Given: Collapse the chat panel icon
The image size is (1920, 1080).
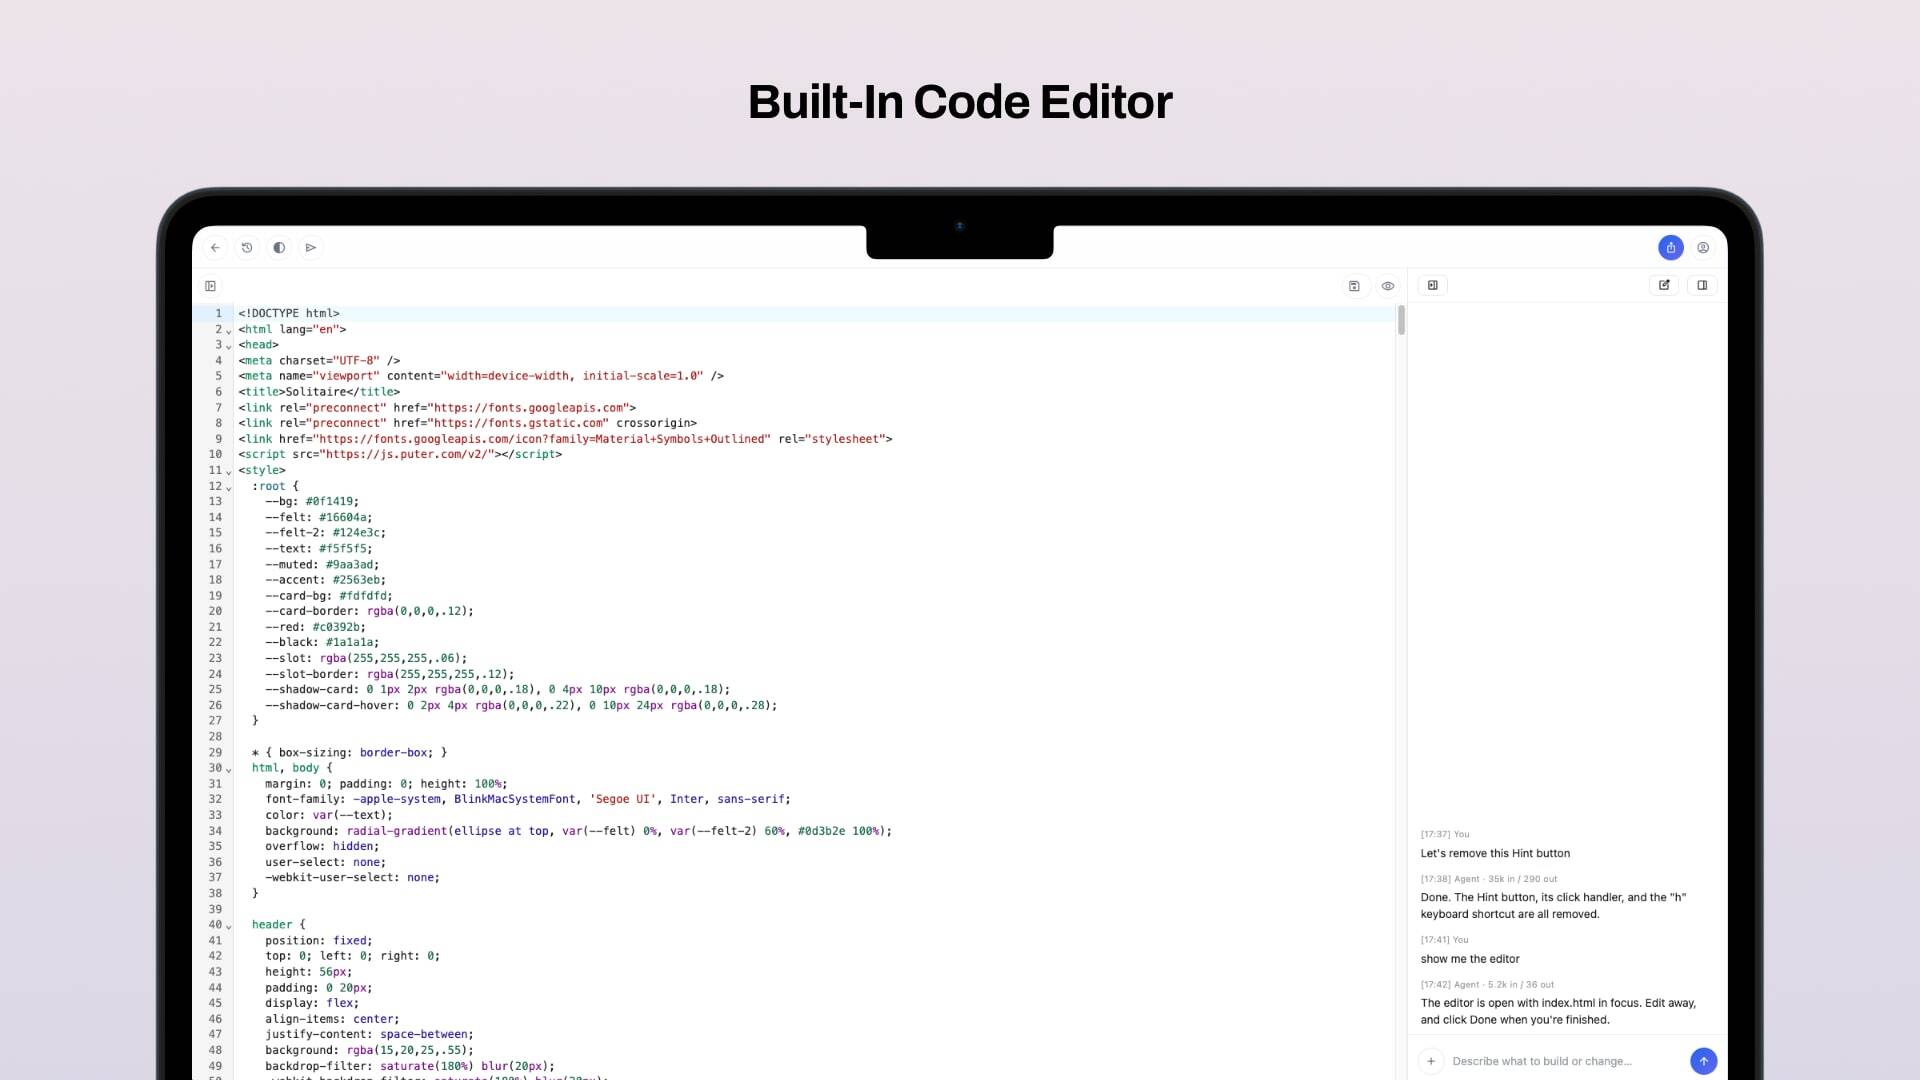Looking at the screenshot, I should pos(1433,285).
